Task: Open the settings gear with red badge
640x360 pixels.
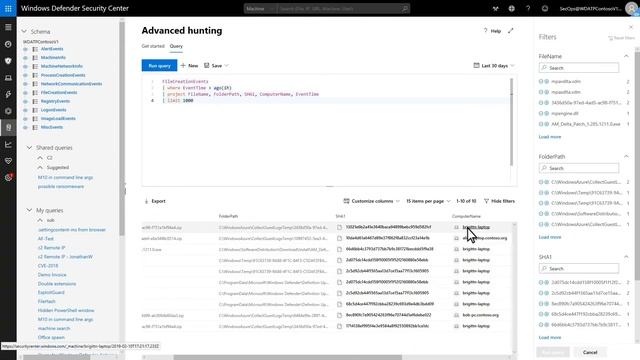Action: click(8, 177)
